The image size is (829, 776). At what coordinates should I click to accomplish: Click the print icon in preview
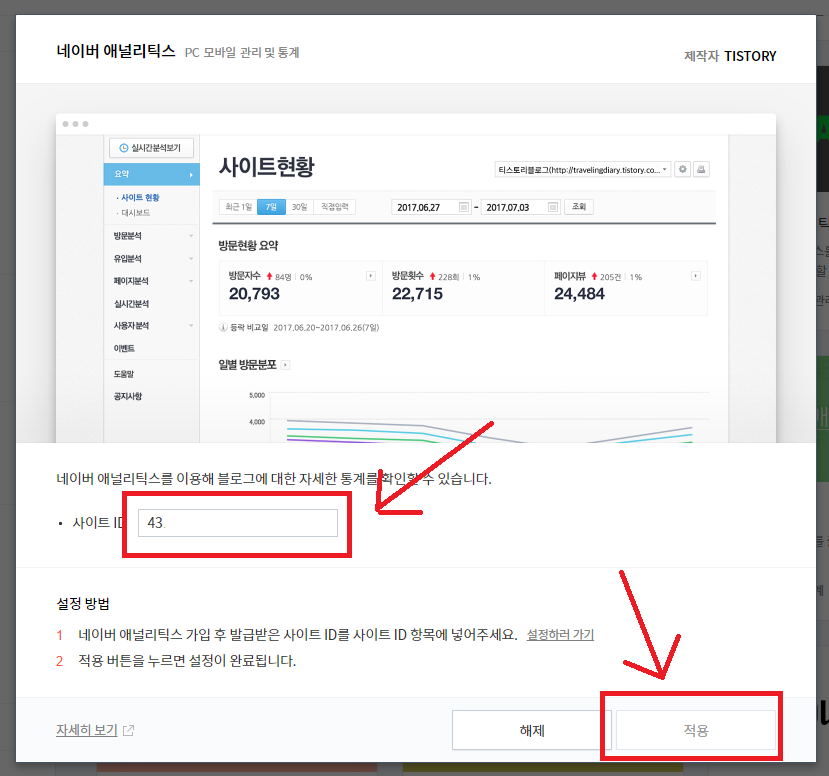click(x=701, y=169)
